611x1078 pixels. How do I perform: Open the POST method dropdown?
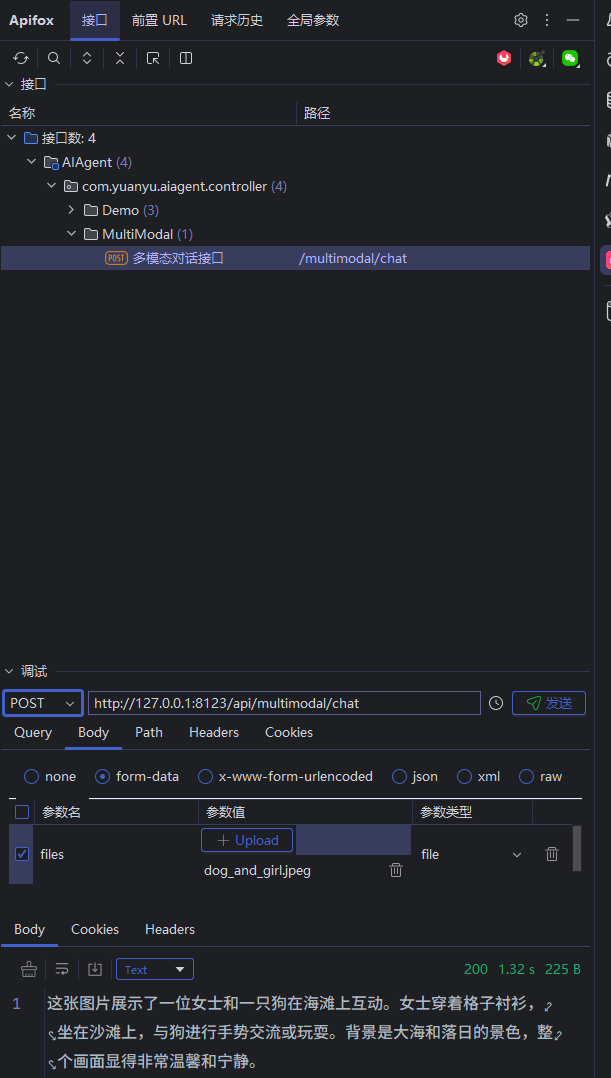[42, 703]
